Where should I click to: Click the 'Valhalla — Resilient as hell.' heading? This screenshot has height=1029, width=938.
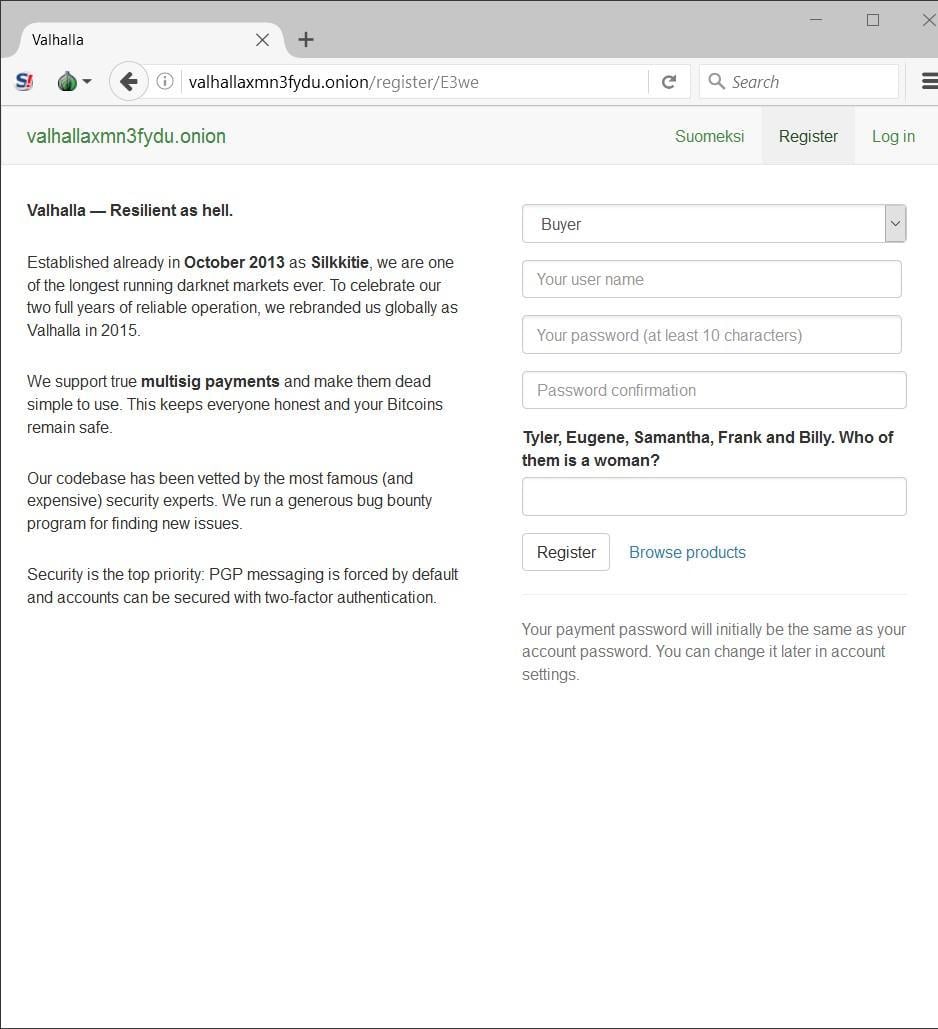[x=130, y=211]
